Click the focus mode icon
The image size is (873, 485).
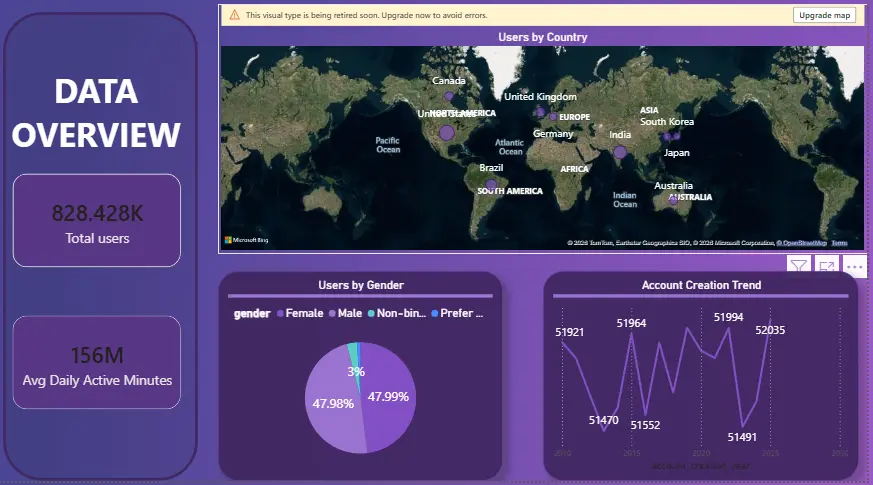pos(826,266)
